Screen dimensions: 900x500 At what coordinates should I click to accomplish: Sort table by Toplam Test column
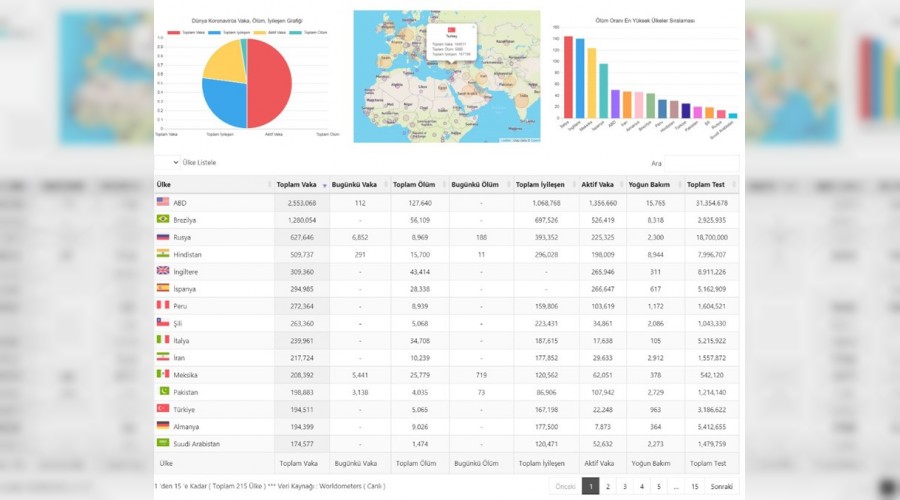pos(712,184)
